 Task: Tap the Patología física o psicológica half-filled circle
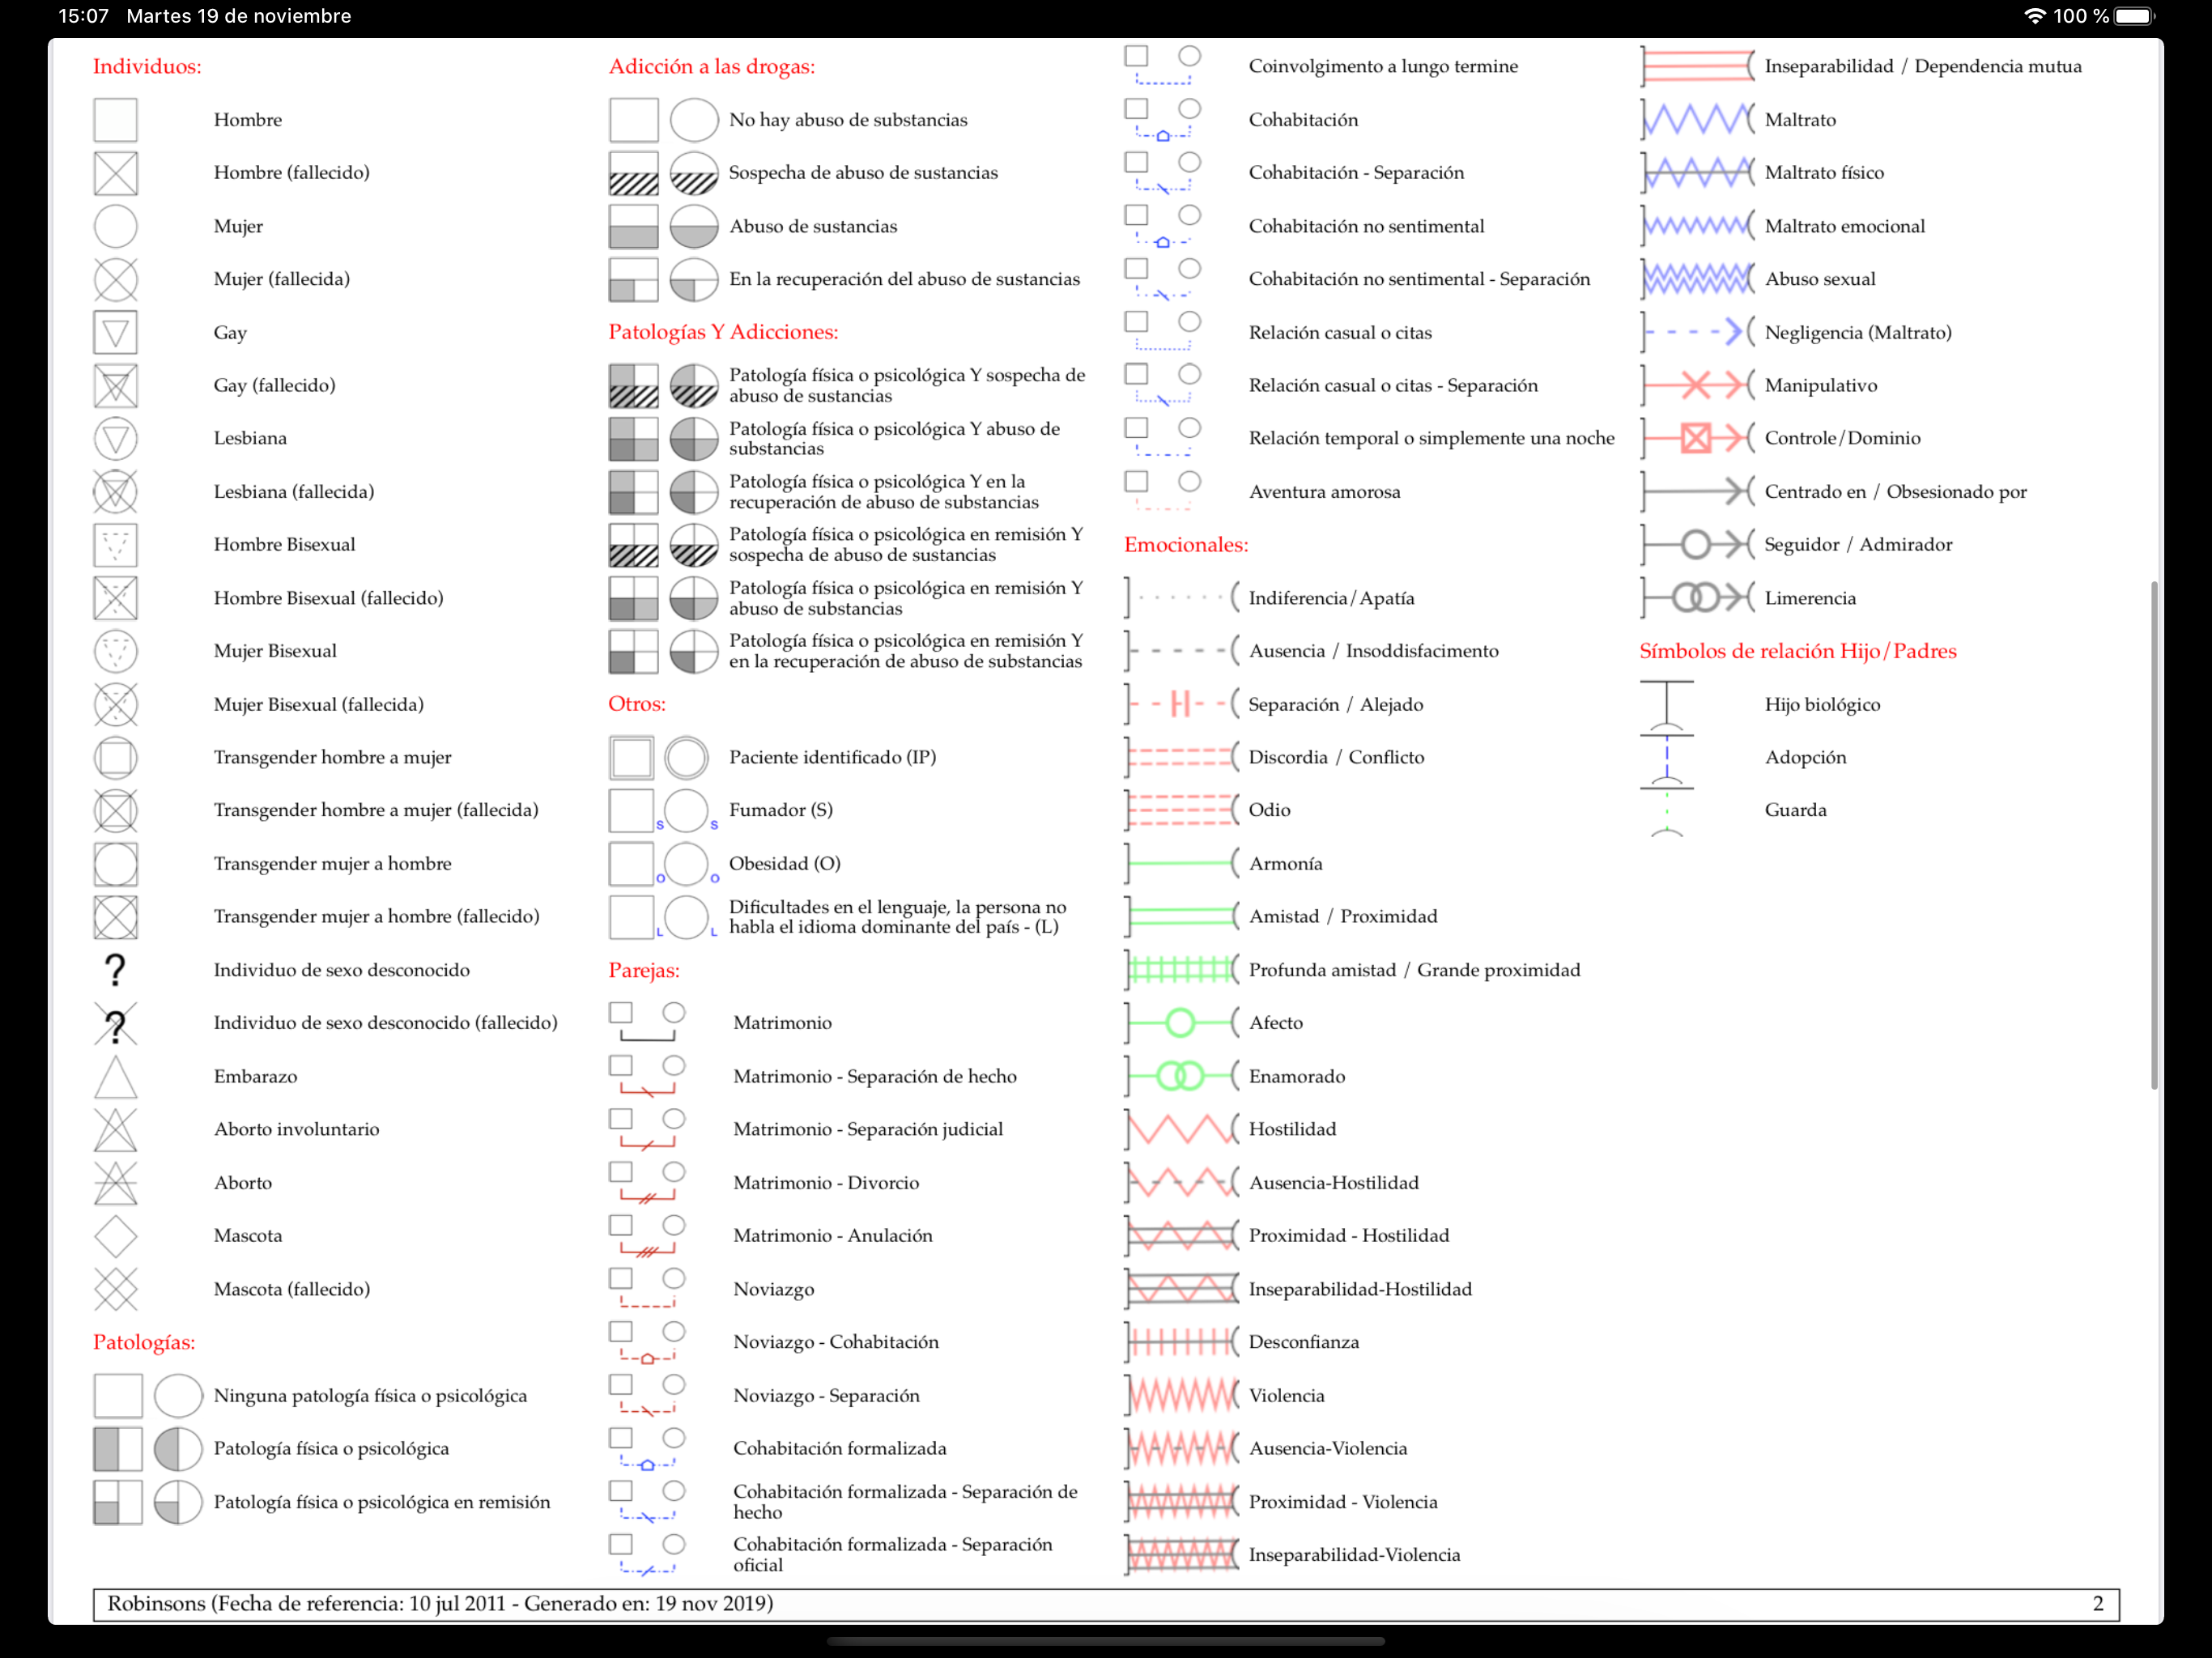pos(178,1449)
